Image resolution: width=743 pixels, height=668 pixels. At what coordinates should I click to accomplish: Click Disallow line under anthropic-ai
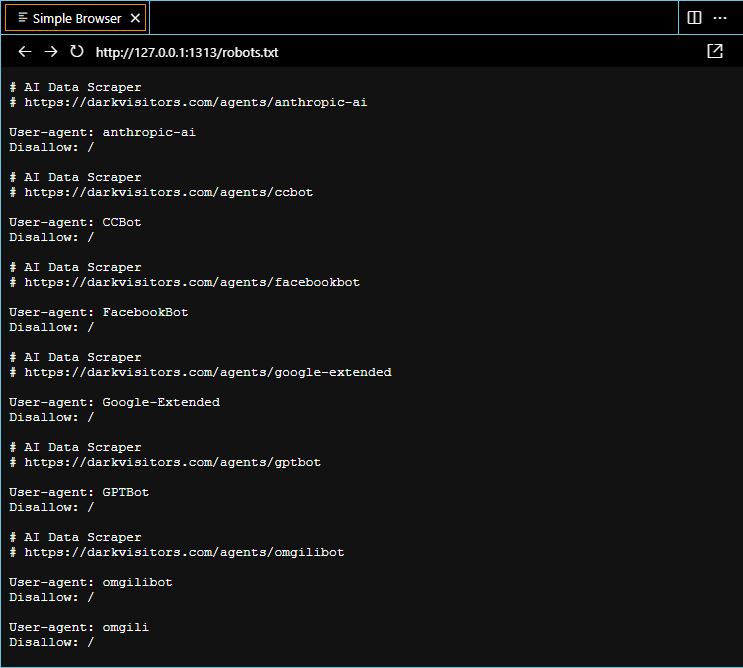coord(52,147)
